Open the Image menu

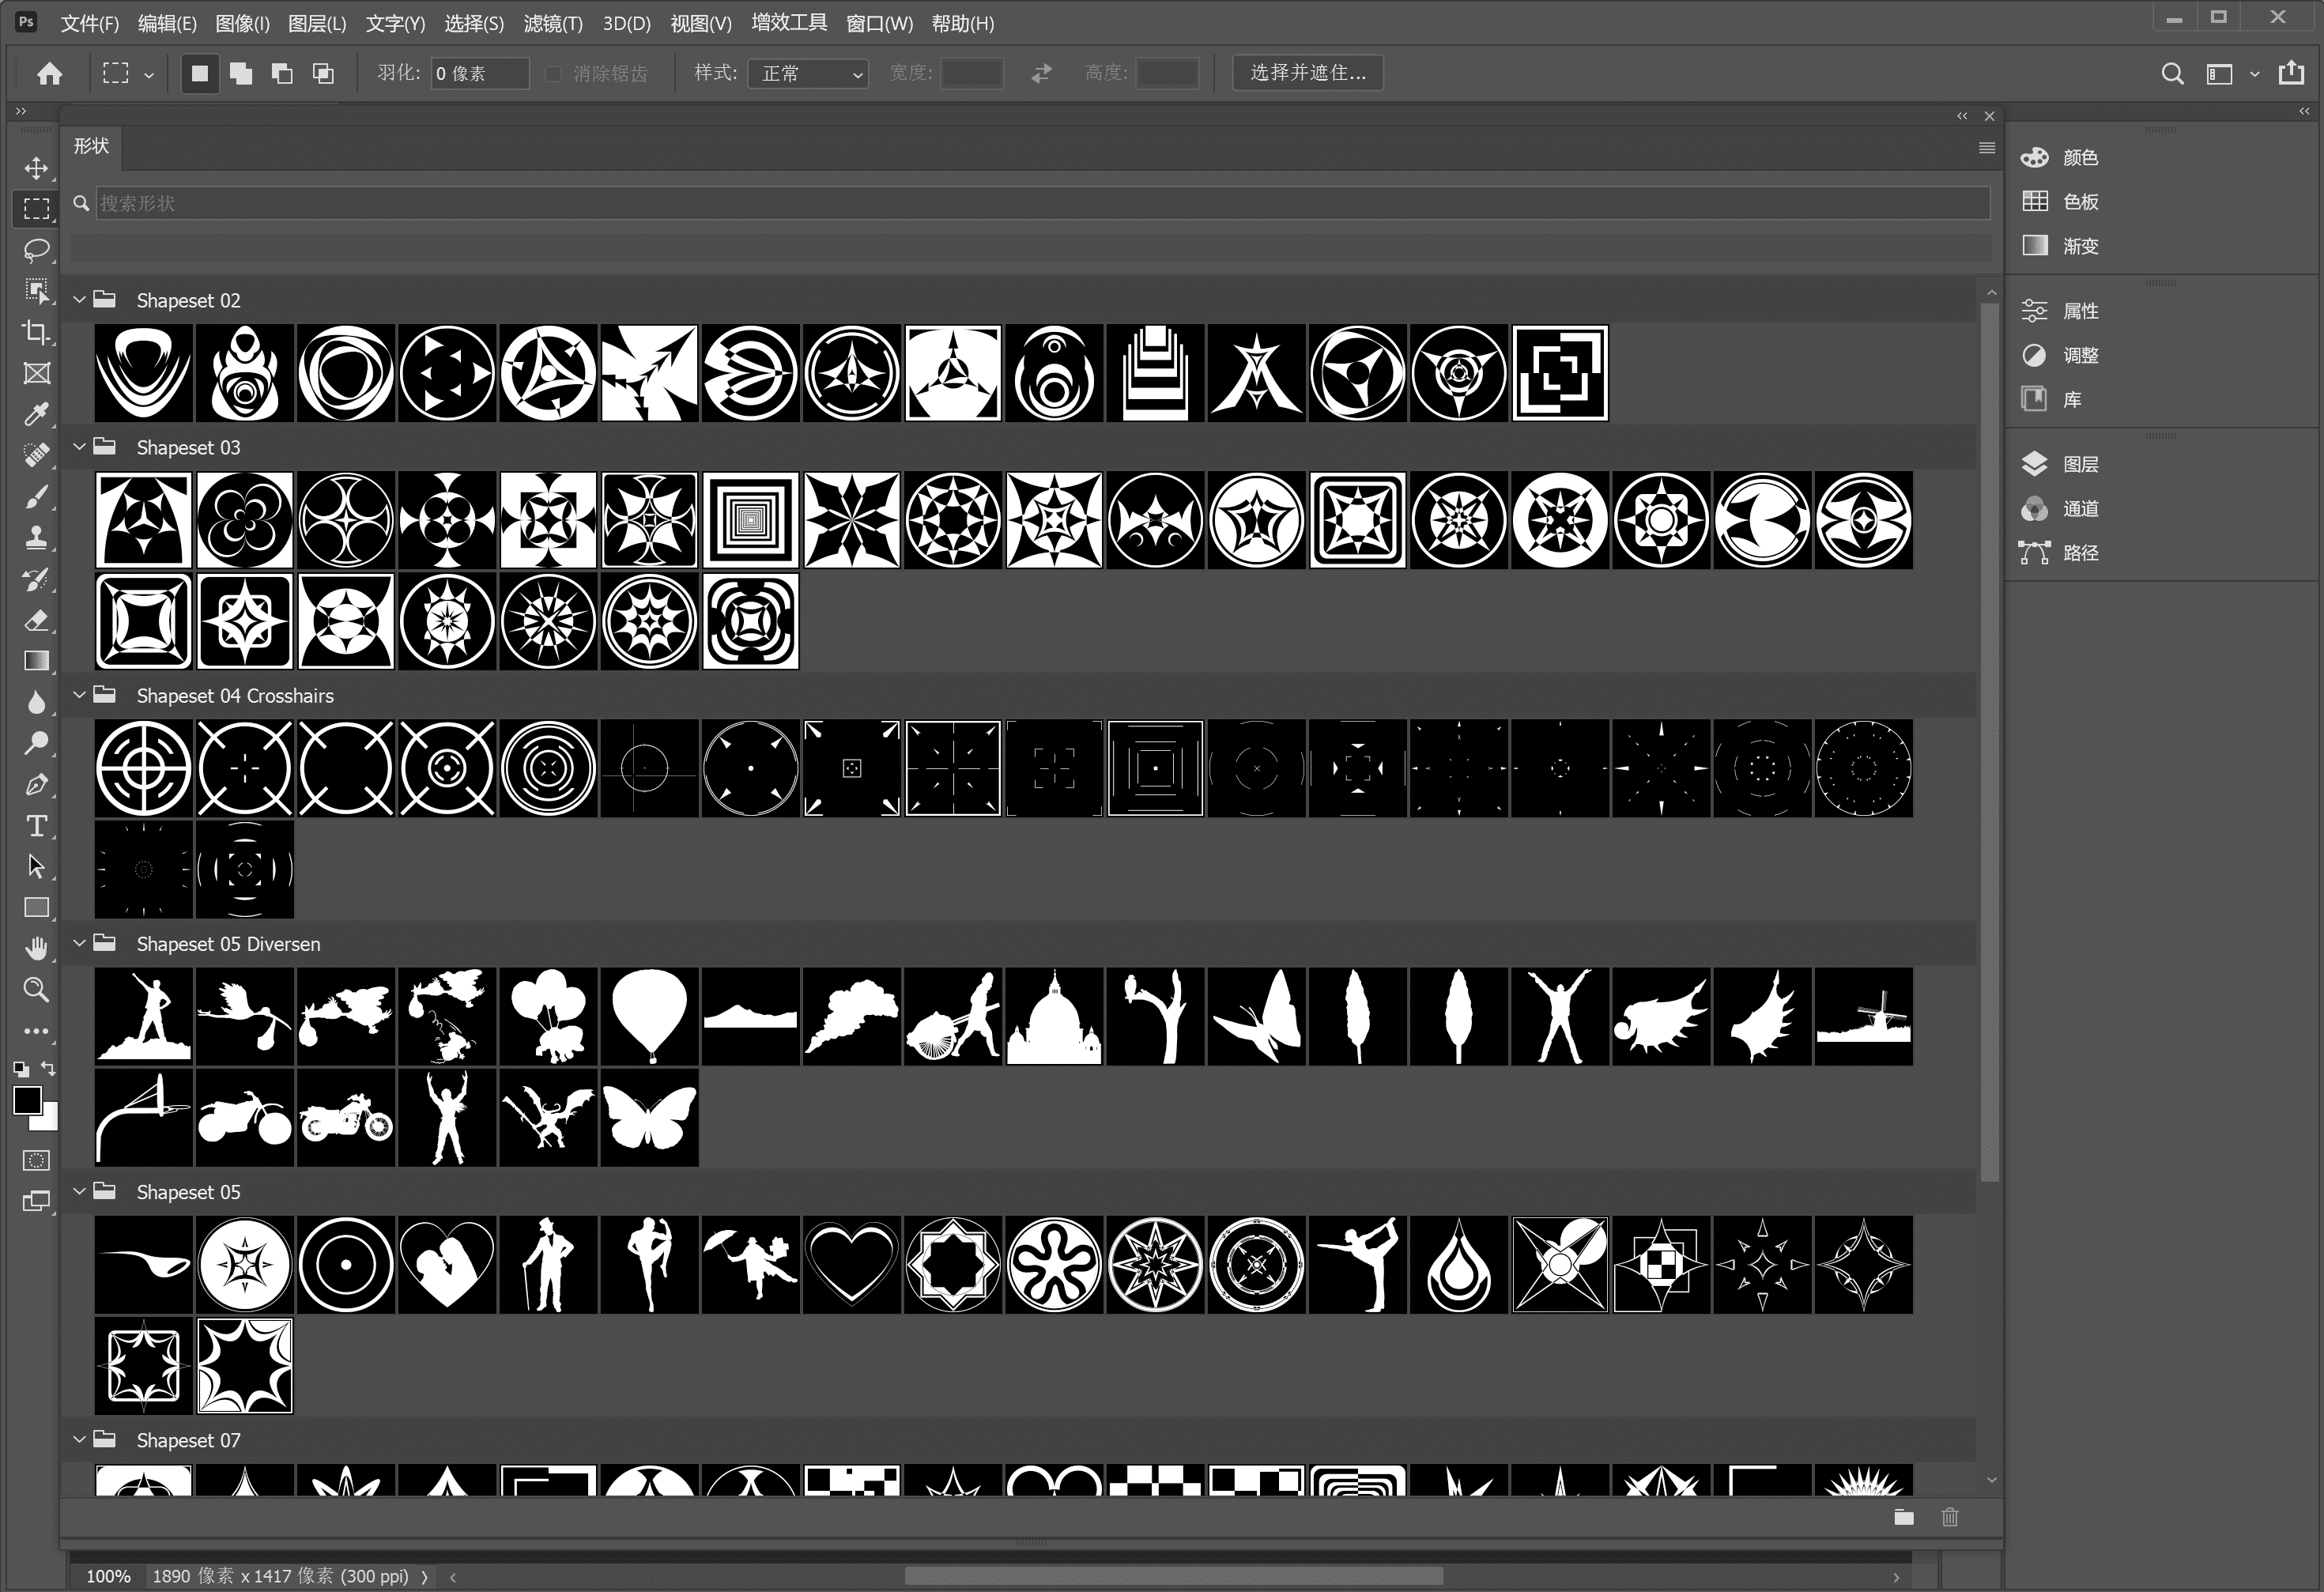point(242,23)
